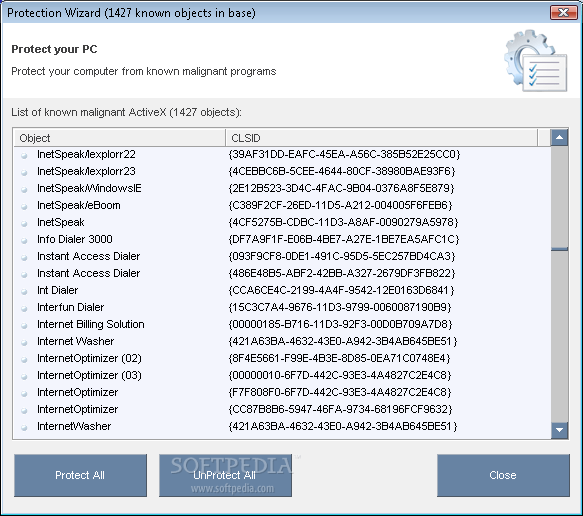
Task: Click CLSID {00000010-6F7D-442C-93E3-4A4827C2E4C8}
Action: tap(340, 375)
